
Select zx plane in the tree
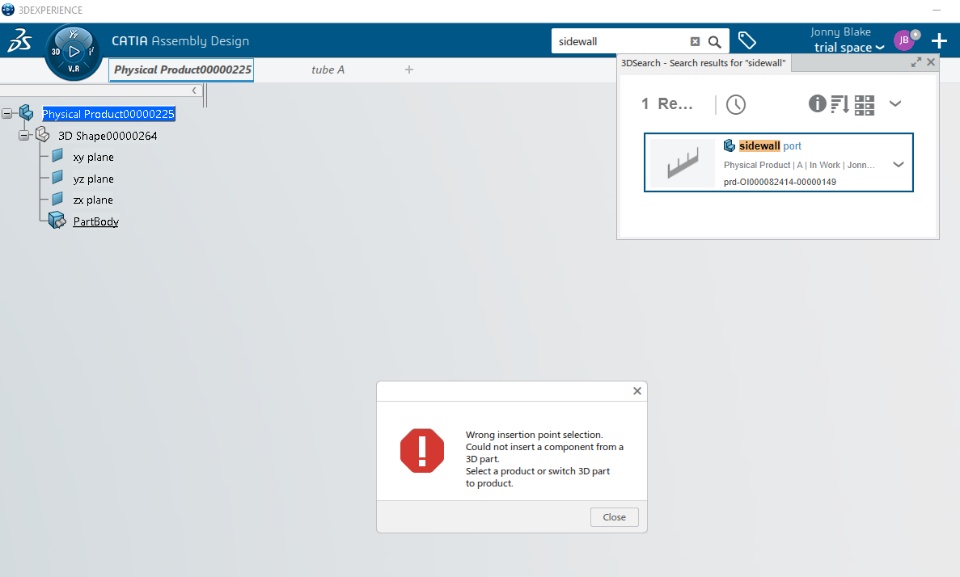pos(92,200)
